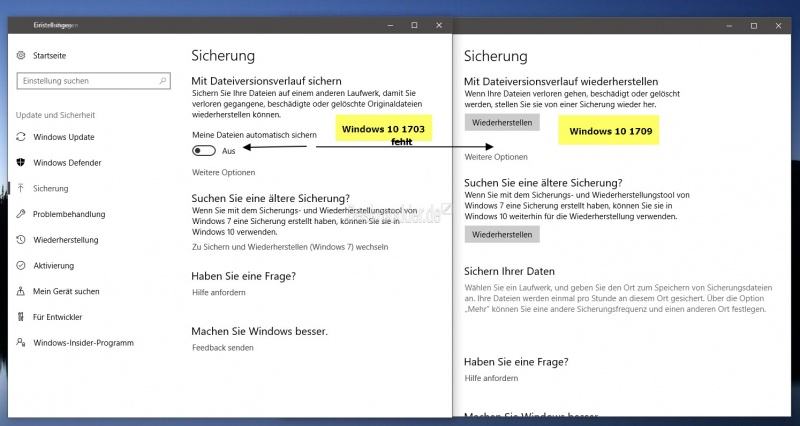Minimize the right settings window
Screen dimensions: 800x426
point(729,26)
